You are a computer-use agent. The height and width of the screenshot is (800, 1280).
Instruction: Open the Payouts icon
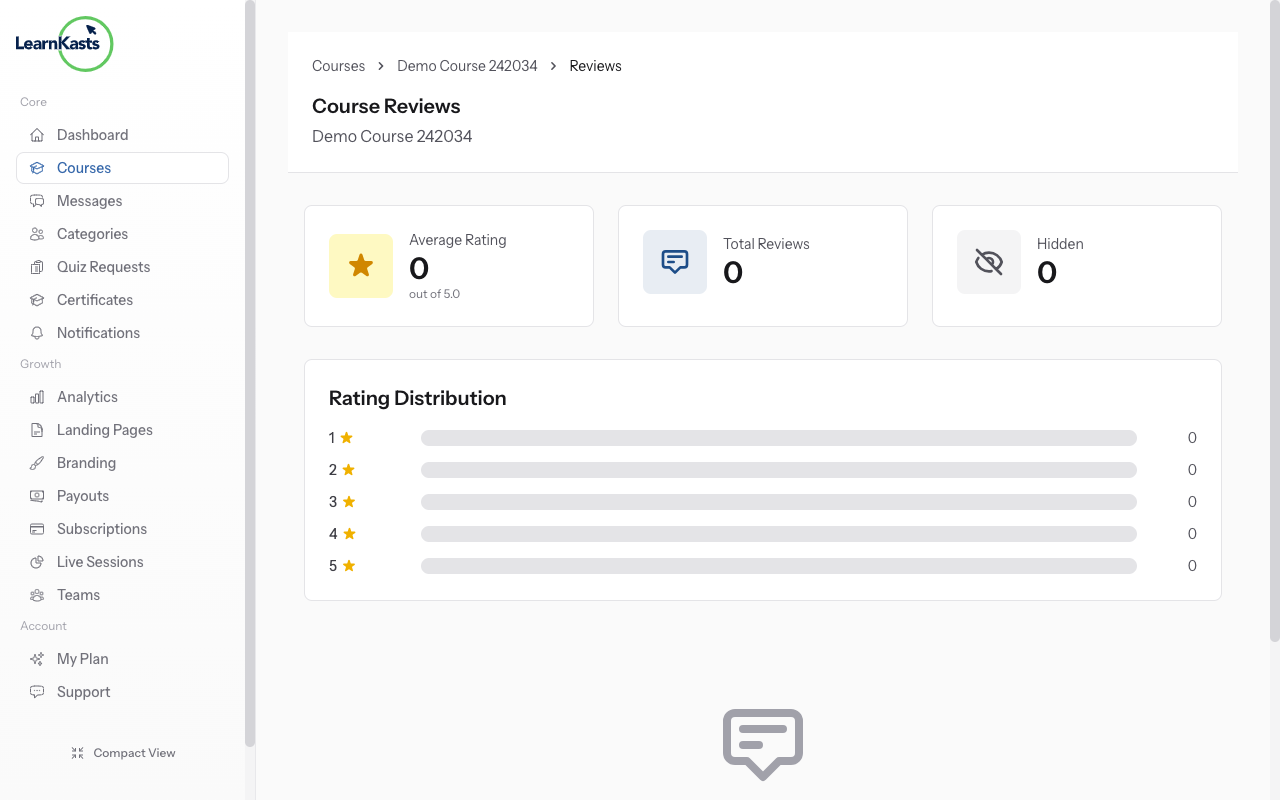(x=37, y=495)
